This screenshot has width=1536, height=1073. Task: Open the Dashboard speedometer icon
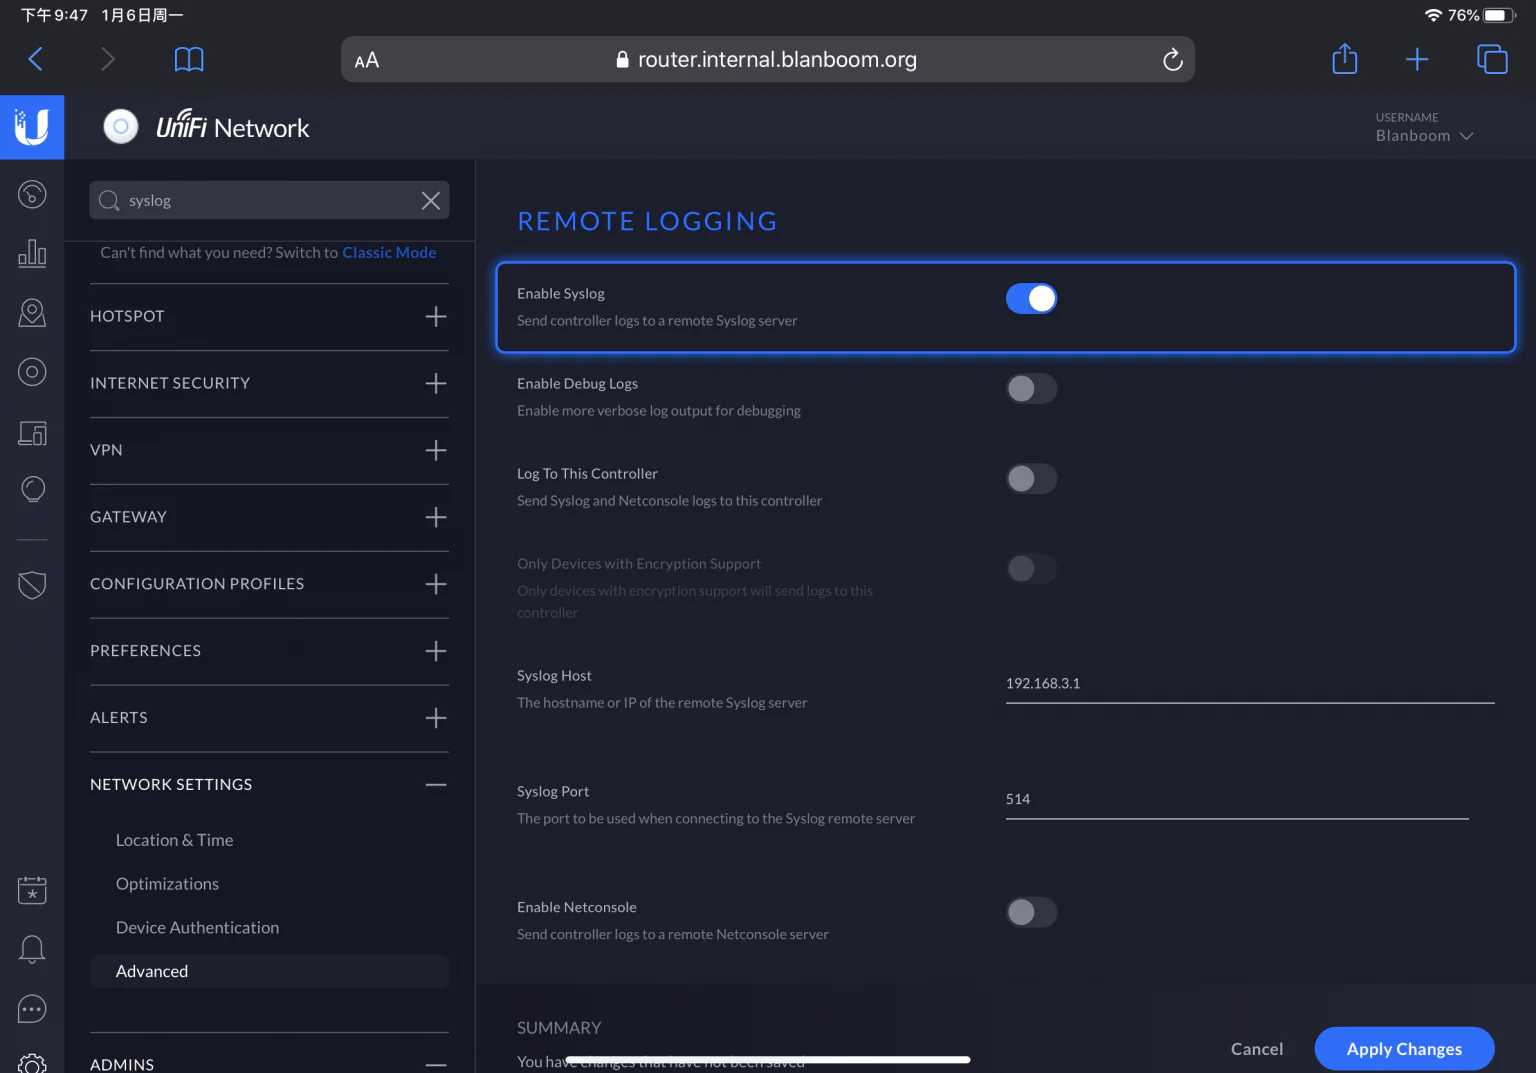point(32,194)
